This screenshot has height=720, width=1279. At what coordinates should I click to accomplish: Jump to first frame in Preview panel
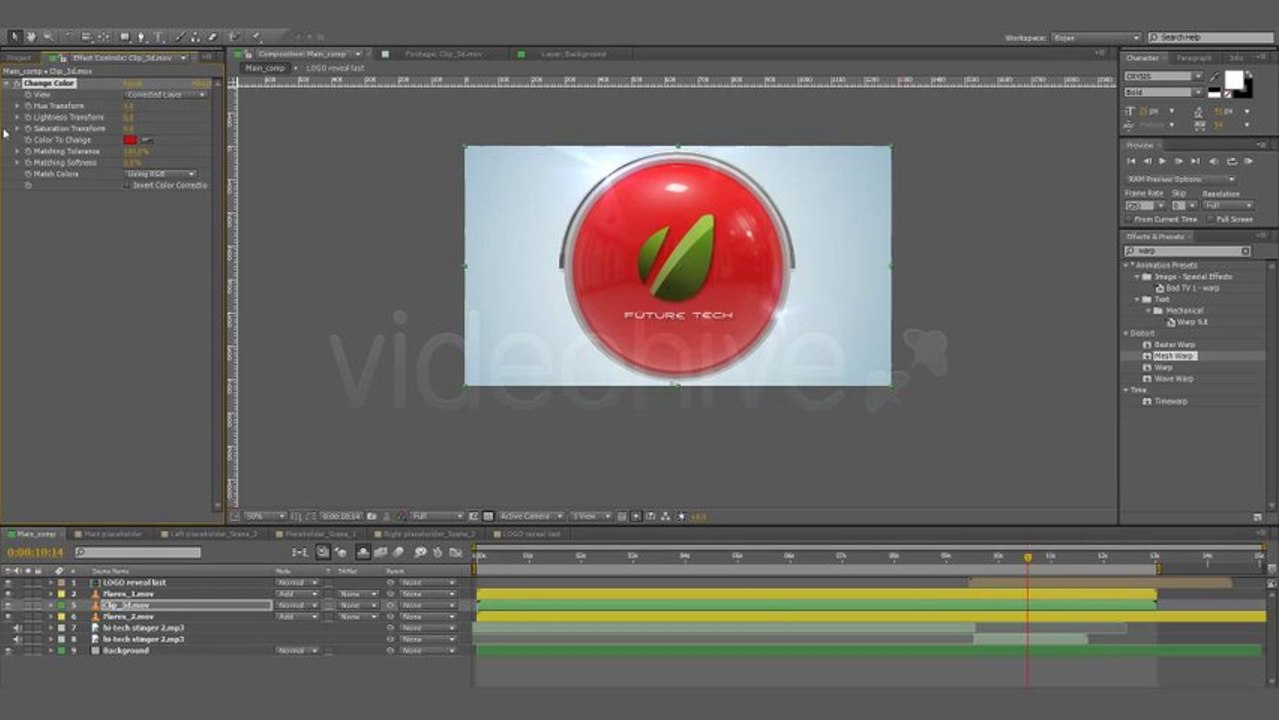(1131, 161)
